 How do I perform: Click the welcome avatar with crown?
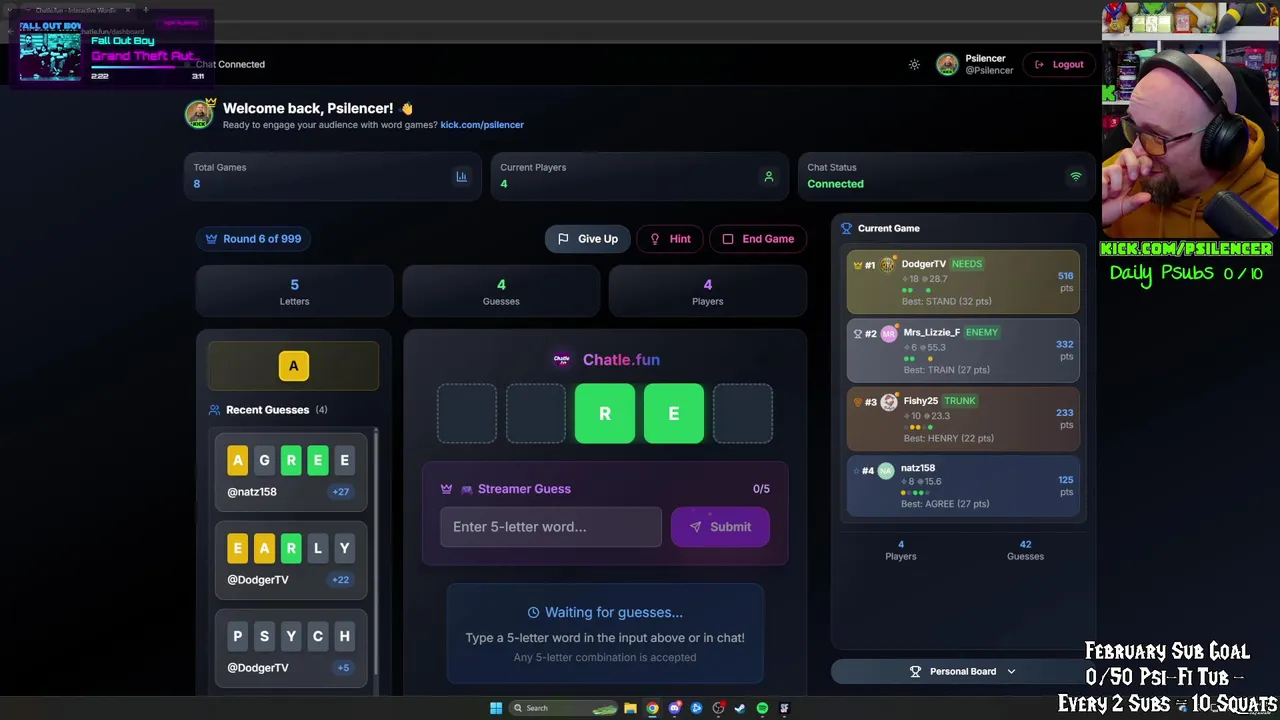(x=199, y=114)
